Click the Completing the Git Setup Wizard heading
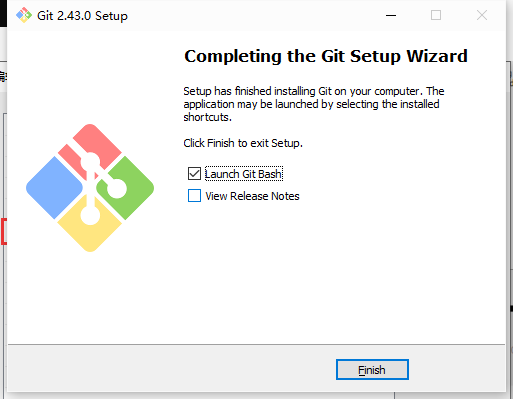This screenshot has width=513, height=399. (x=326, y=56)
